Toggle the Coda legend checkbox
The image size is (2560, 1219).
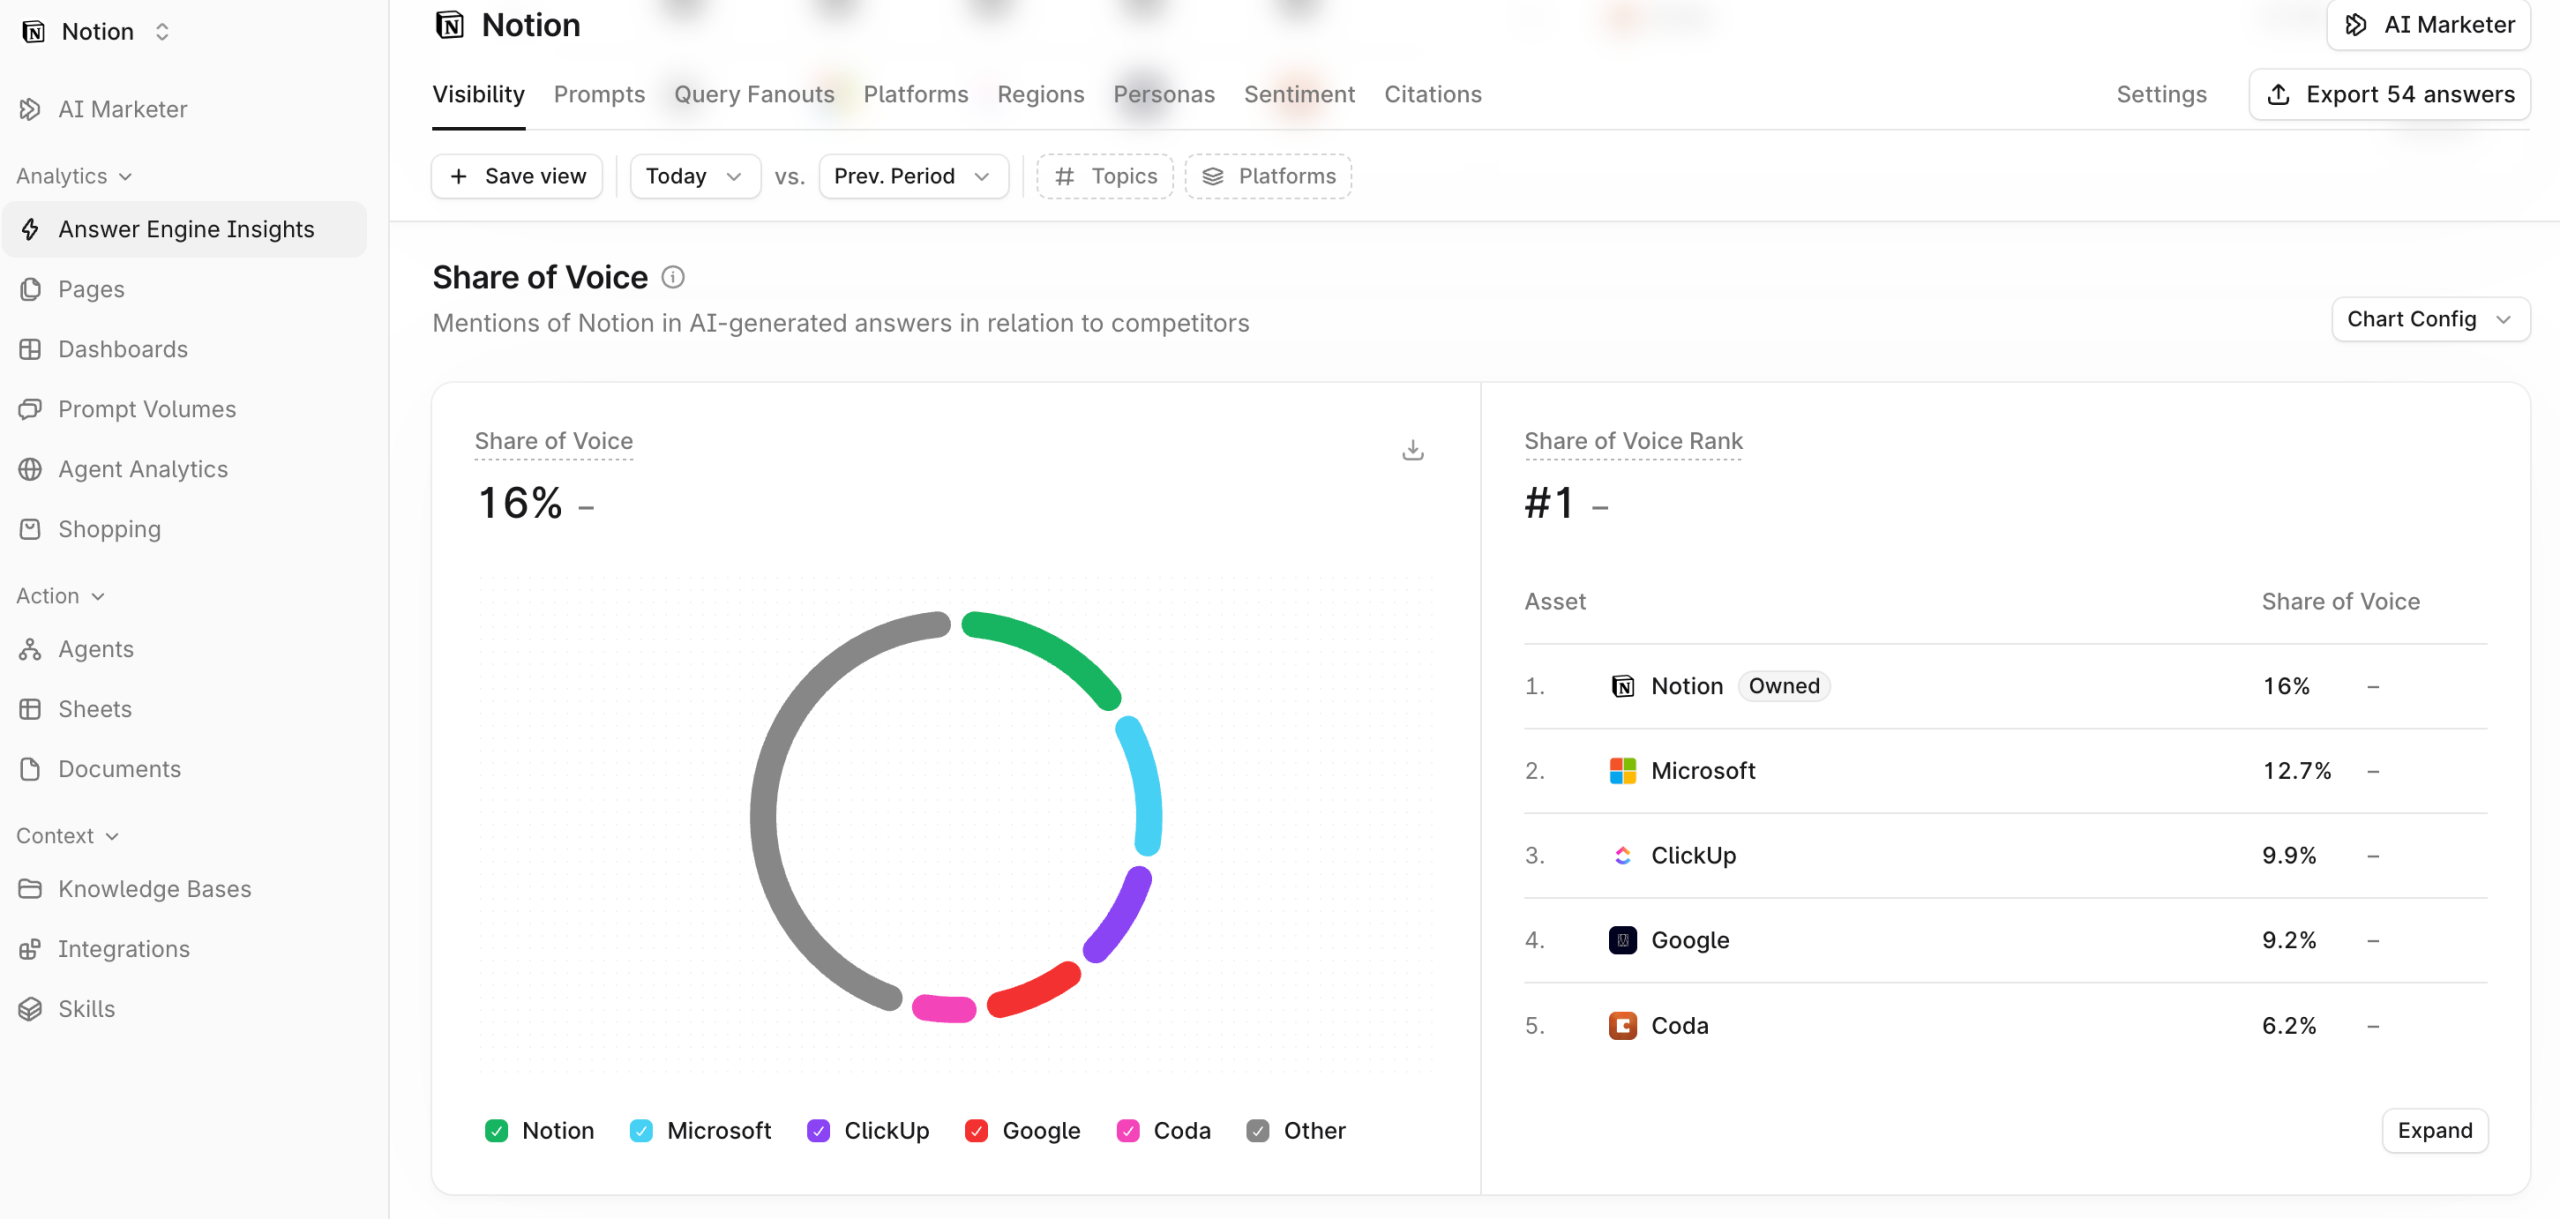click(1128, 1131)
